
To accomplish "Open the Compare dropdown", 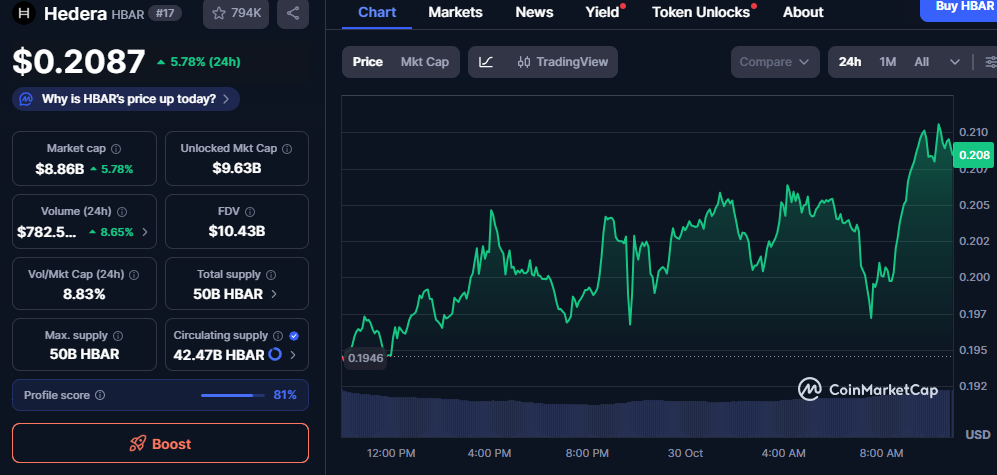I will click(774, 62).
